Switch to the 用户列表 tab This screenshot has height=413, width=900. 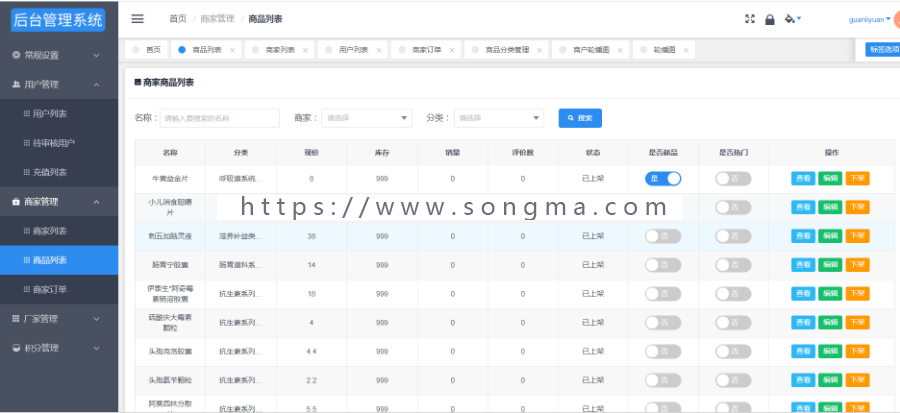point(354,50)
